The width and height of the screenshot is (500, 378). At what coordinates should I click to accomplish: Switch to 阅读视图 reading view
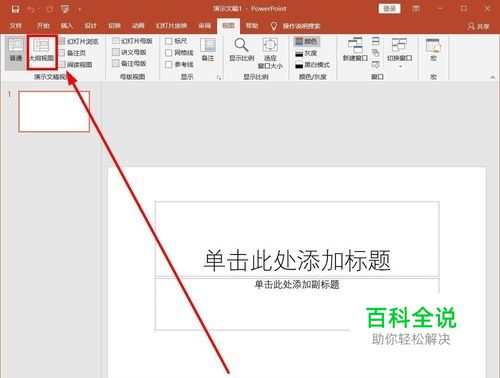click(x=76, y=65)
